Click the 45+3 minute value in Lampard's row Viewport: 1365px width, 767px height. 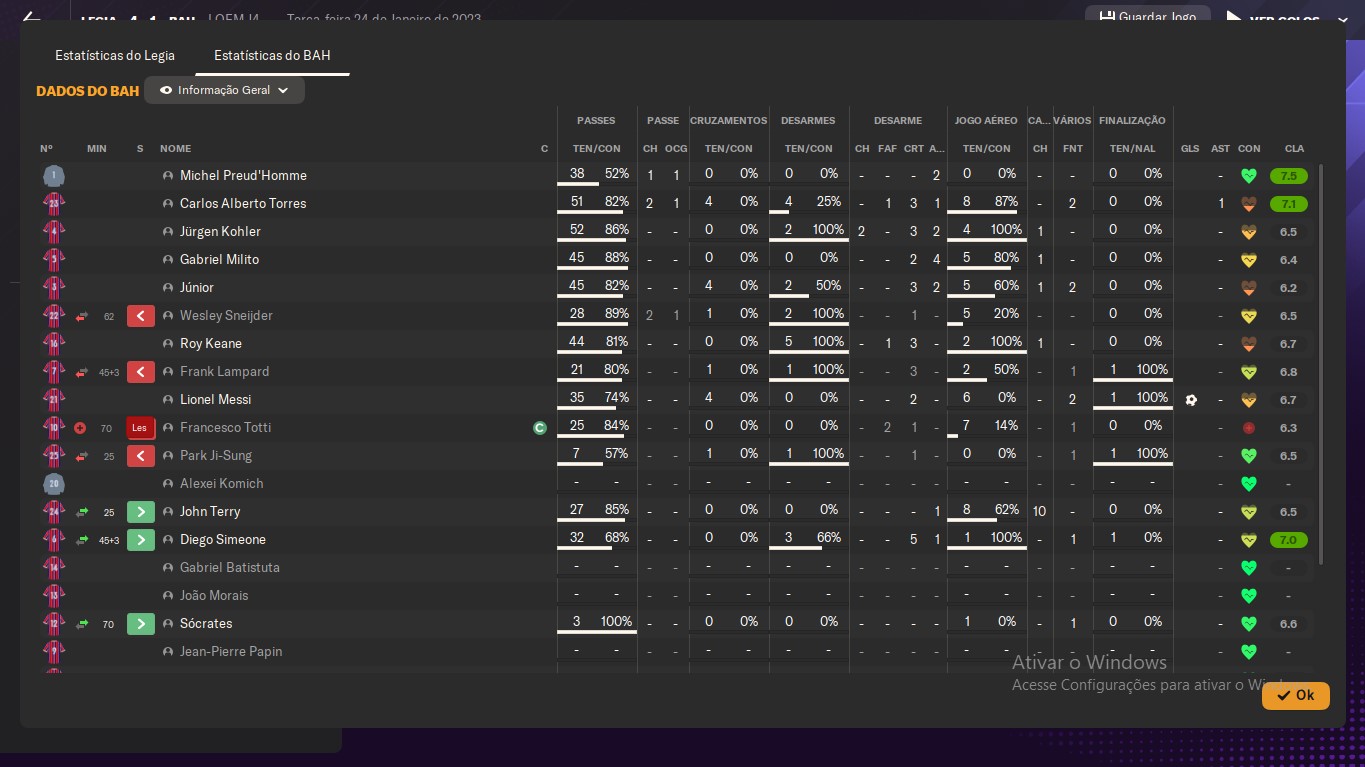pyautogui.click(x=109, y=373)
